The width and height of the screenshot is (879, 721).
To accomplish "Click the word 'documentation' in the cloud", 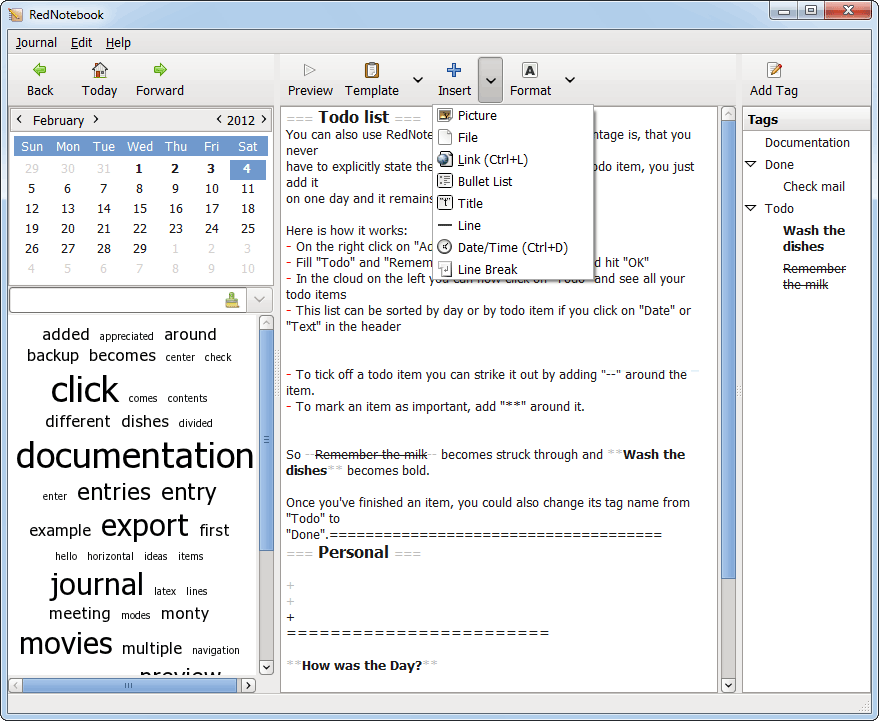I will [135, 456].
